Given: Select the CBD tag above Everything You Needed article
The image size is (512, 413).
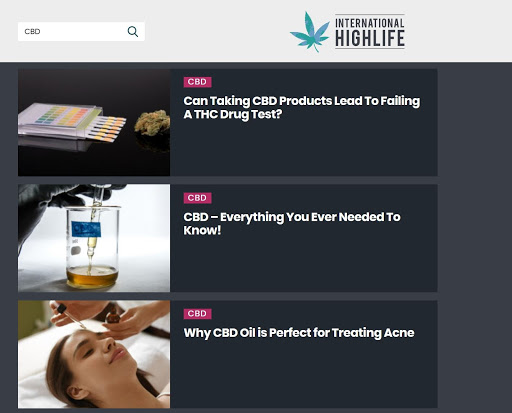Looking at the screenshot, I should [x=197, y=198].
